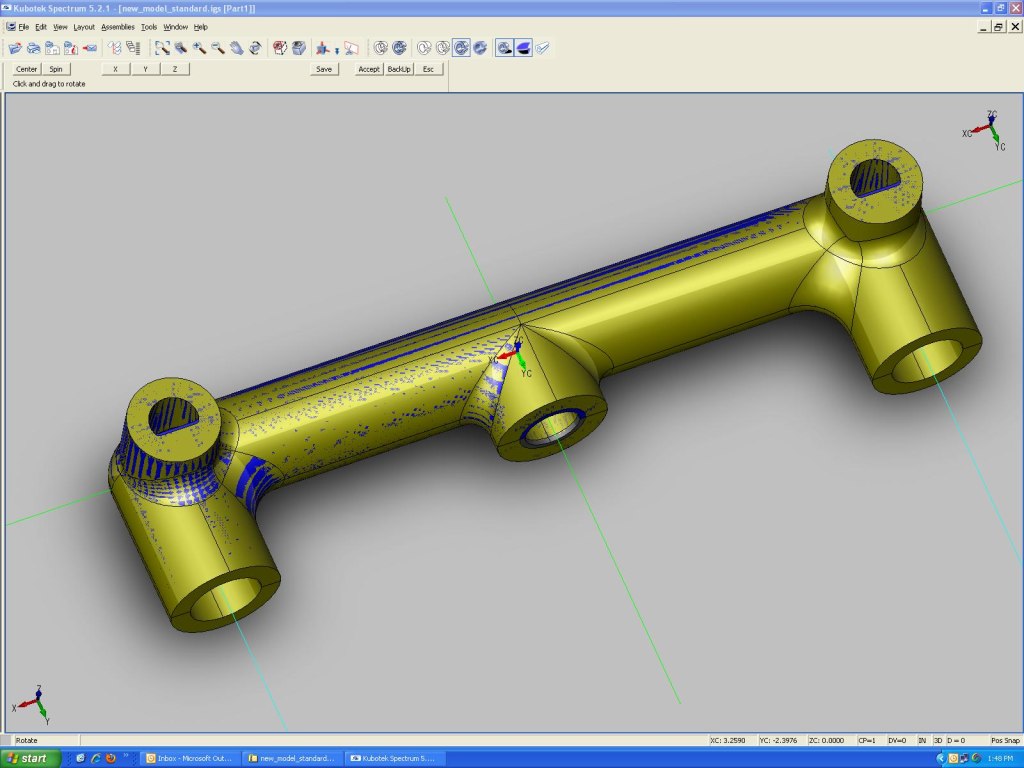
Task: Open the Assemblies menu
Action: (117, 27)
